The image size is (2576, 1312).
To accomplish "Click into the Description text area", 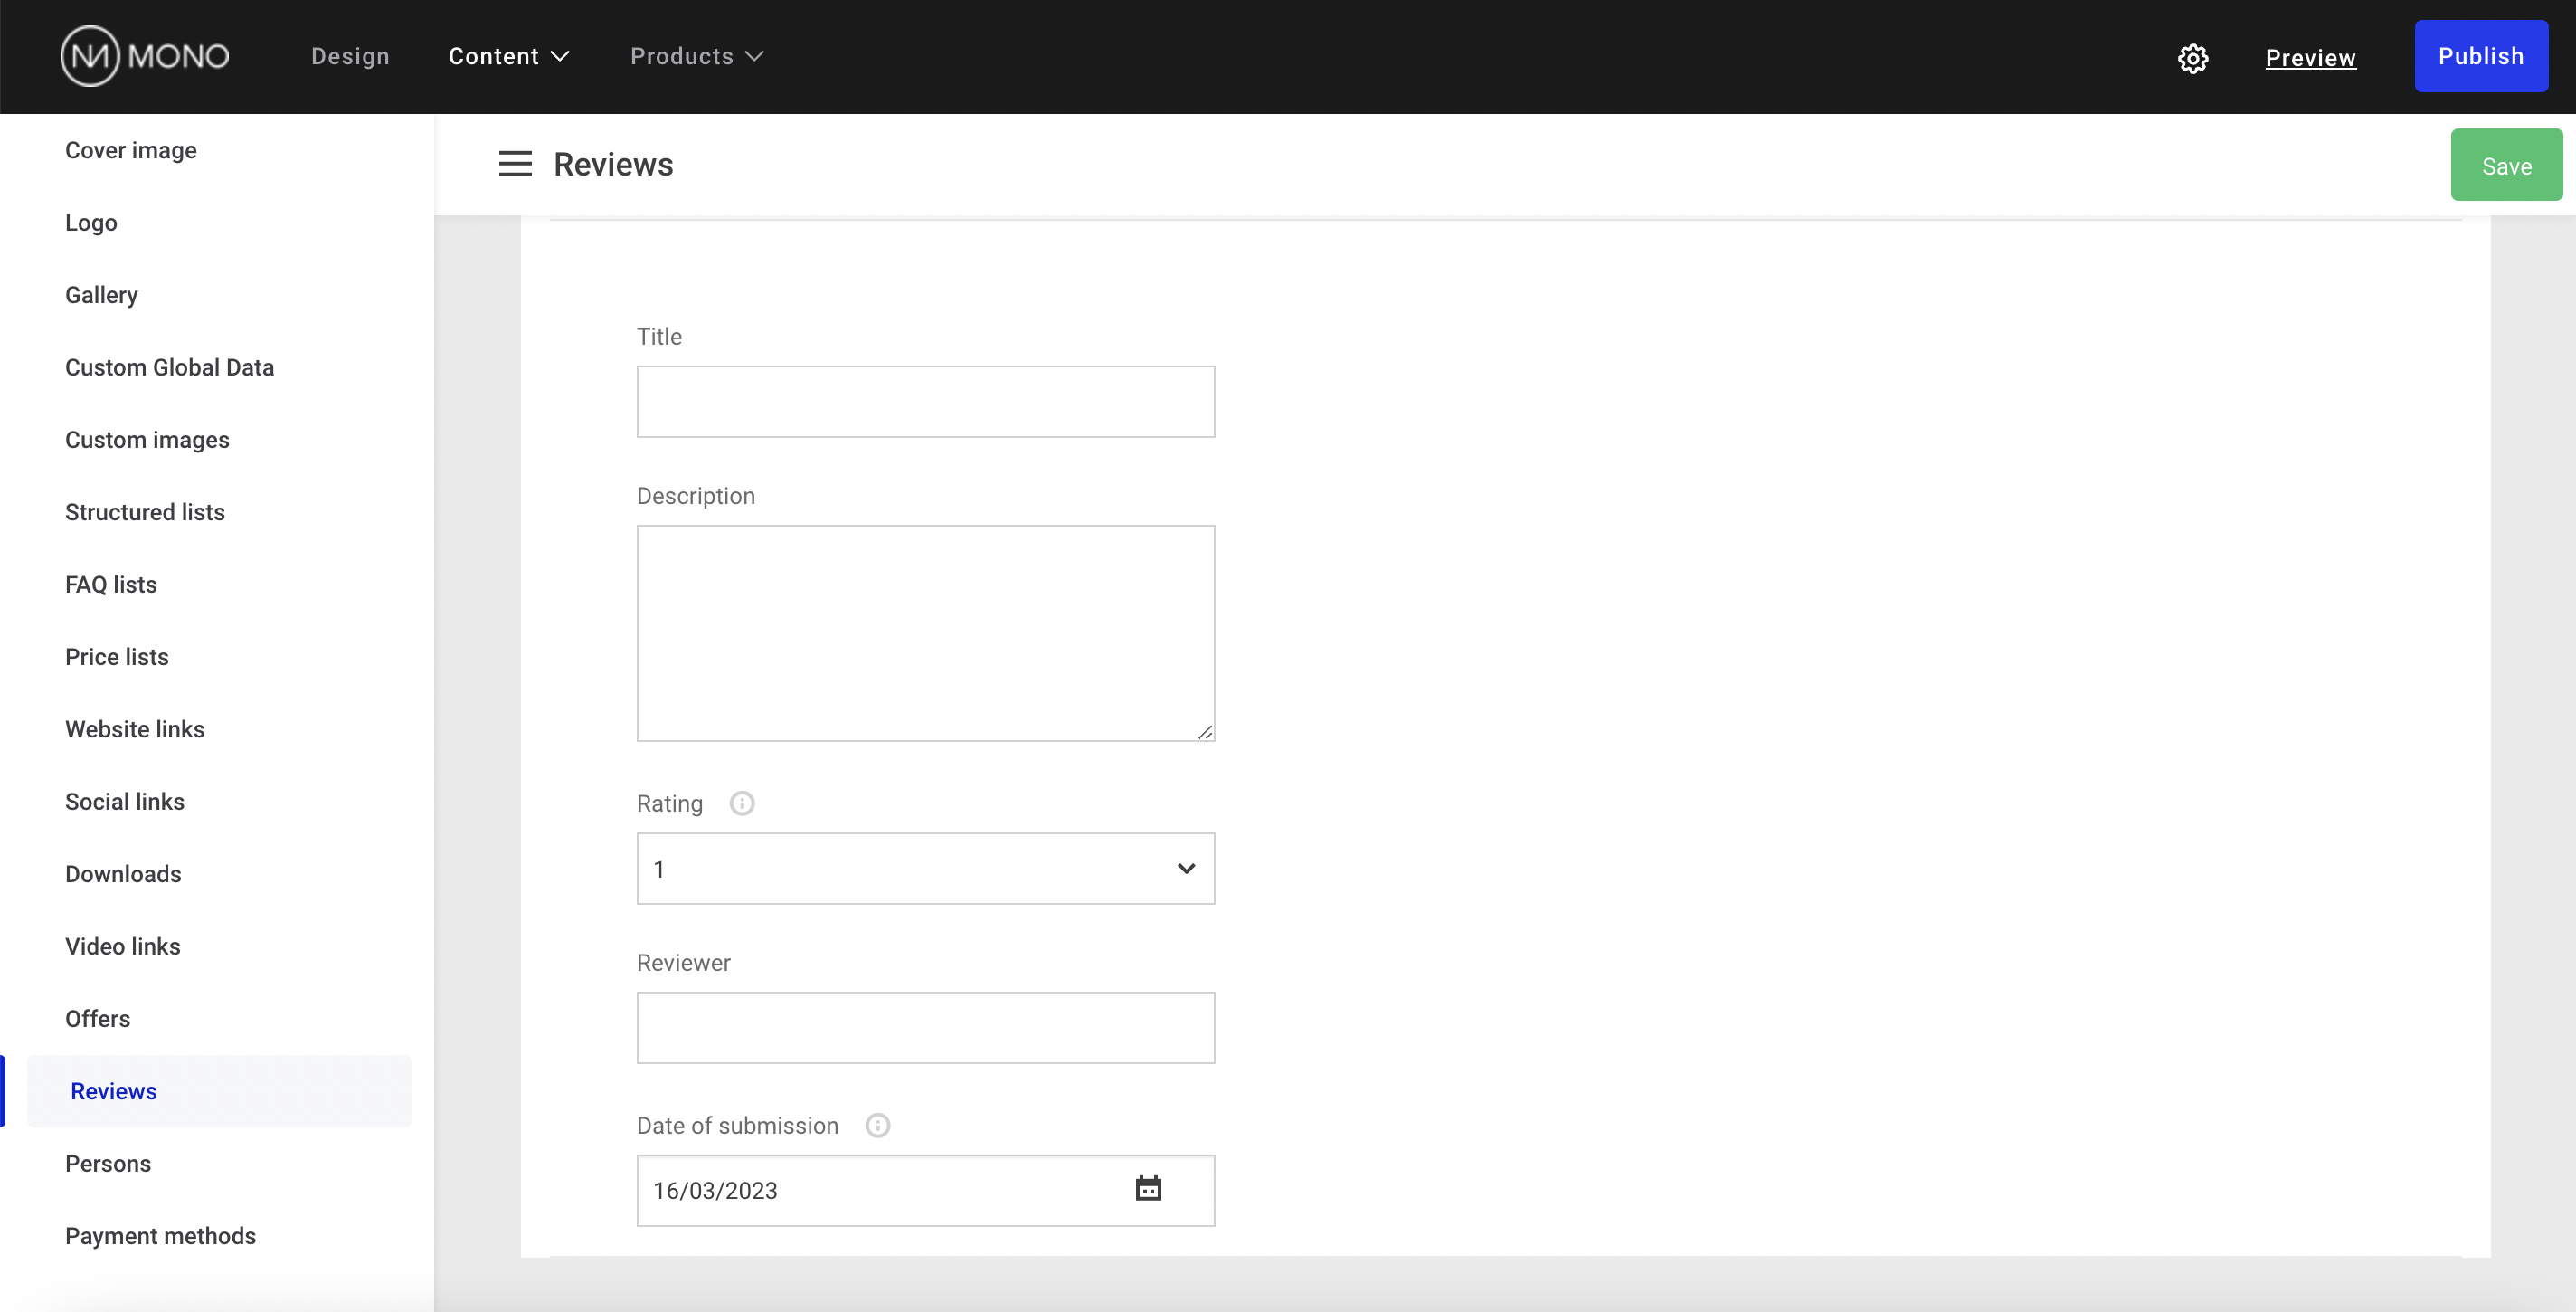I will [x=926, y=633].
